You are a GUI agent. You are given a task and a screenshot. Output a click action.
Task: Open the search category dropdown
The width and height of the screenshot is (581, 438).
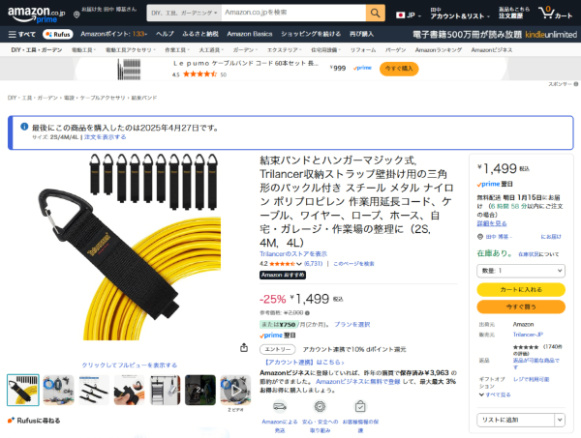pos(184,13)
